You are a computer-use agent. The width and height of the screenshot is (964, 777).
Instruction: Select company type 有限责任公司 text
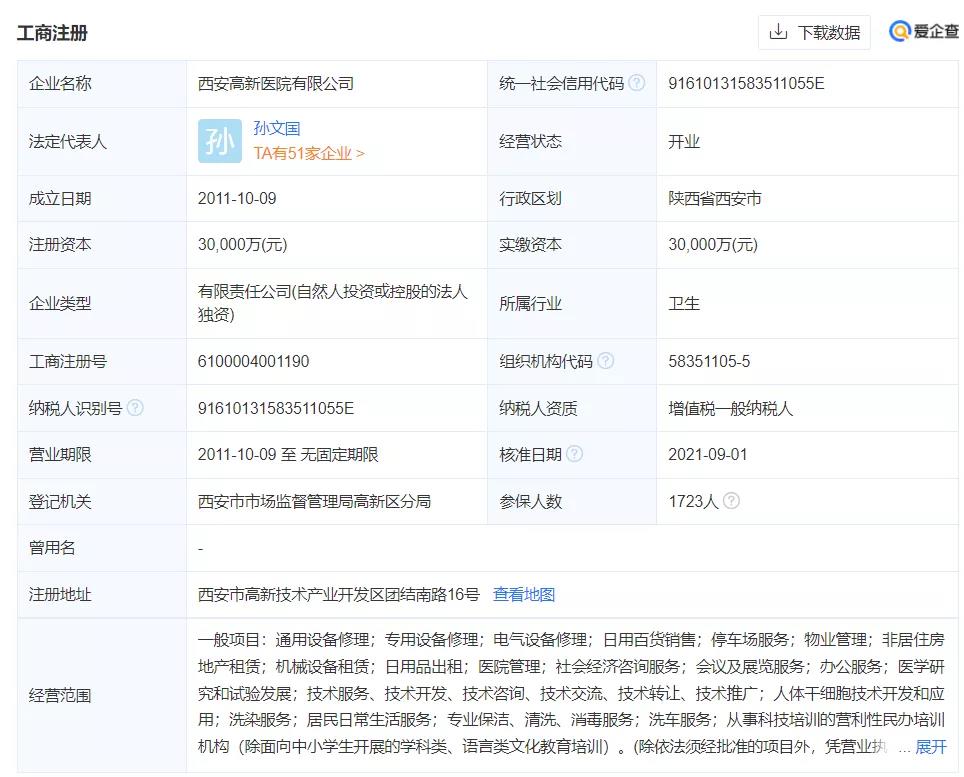point(333,303)
